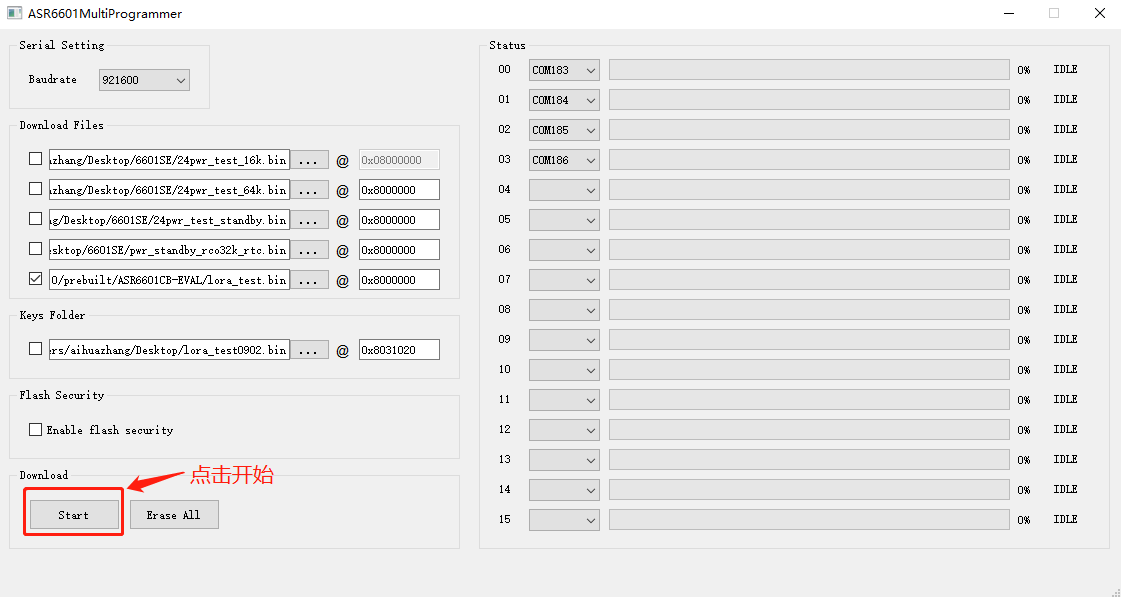
Task: Check the Keys Folder lora_test0902.bin checkbox
Action: click(x=35, y=349)
